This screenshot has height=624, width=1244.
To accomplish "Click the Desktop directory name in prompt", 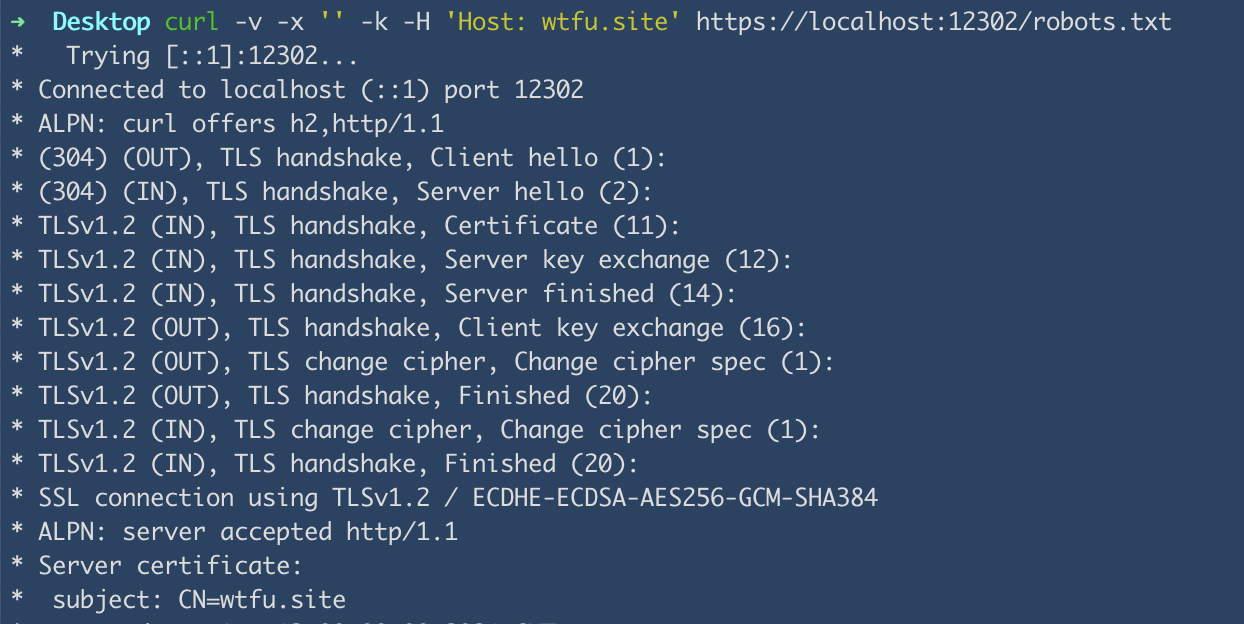I will pos(102,21).
